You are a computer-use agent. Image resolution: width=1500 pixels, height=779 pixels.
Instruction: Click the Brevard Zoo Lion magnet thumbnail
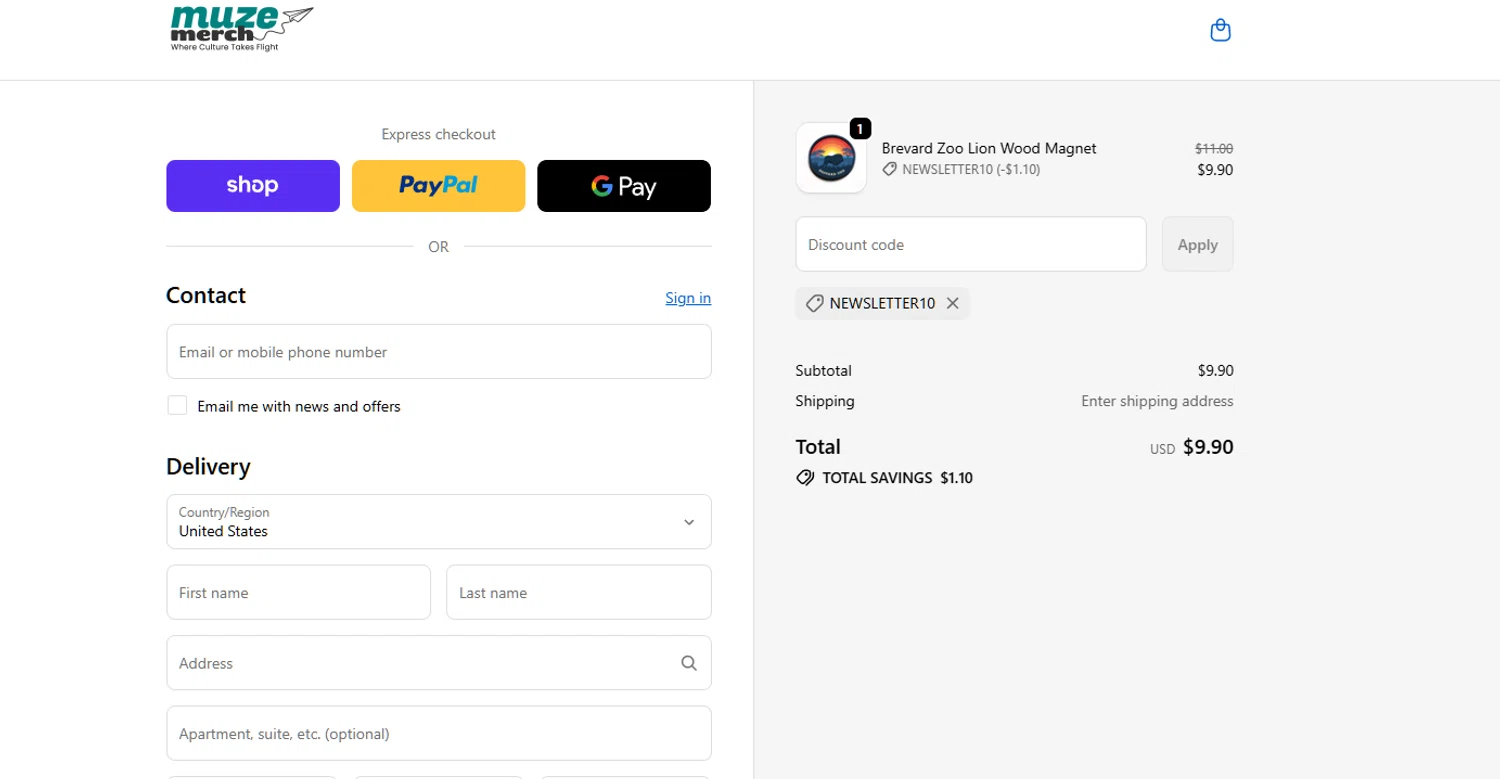click(831, 158)
